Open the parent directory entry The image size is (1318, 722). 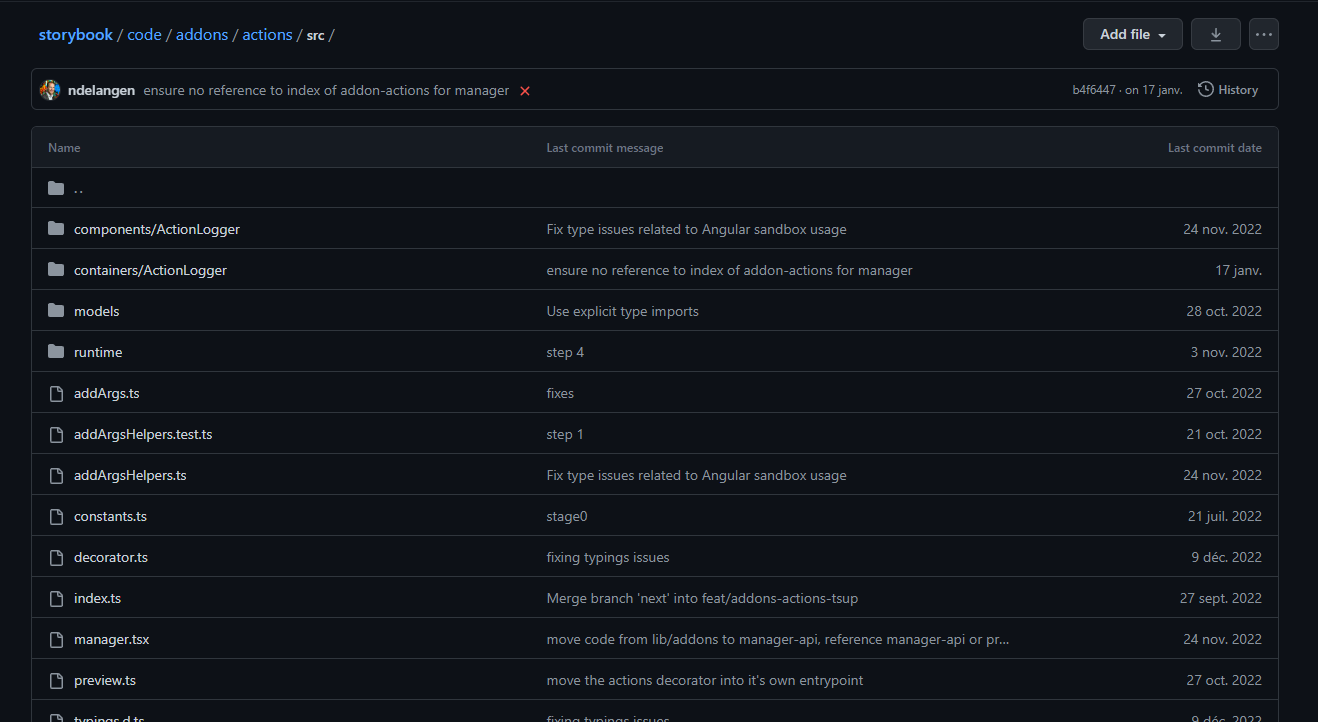point(78,188)
